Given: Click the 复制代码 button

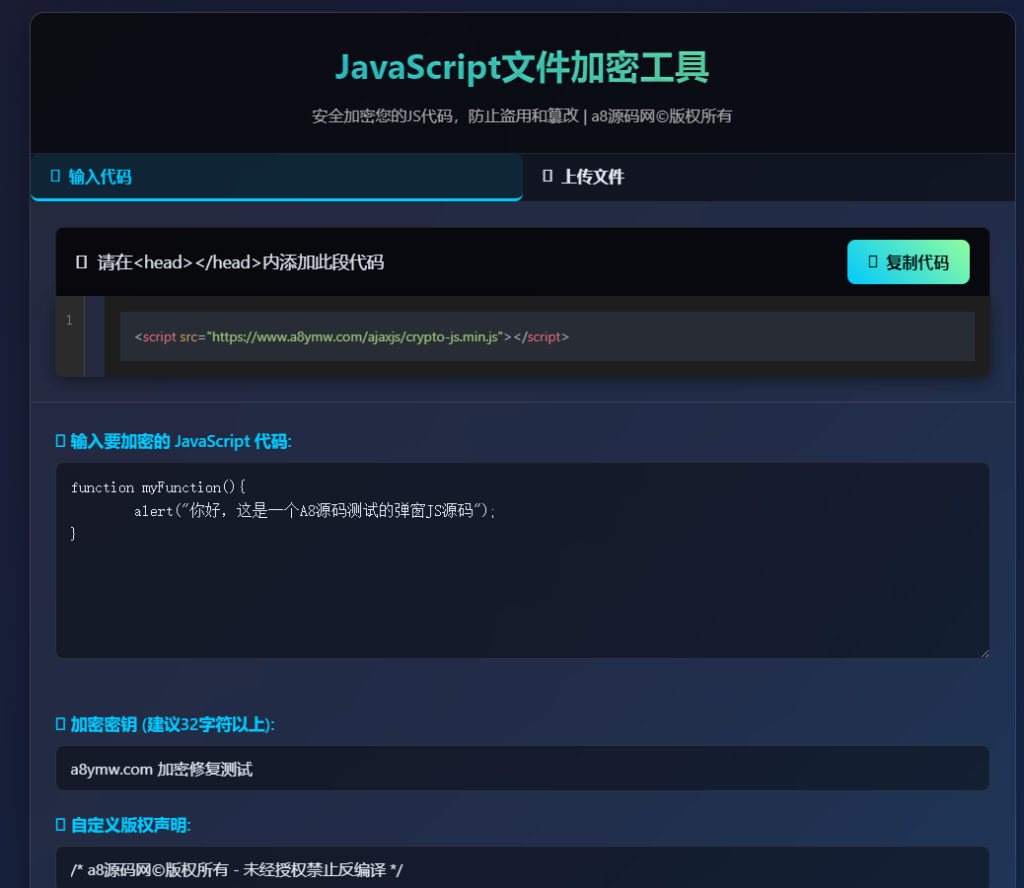Looking at the screenshot, I should click(908, 261).
